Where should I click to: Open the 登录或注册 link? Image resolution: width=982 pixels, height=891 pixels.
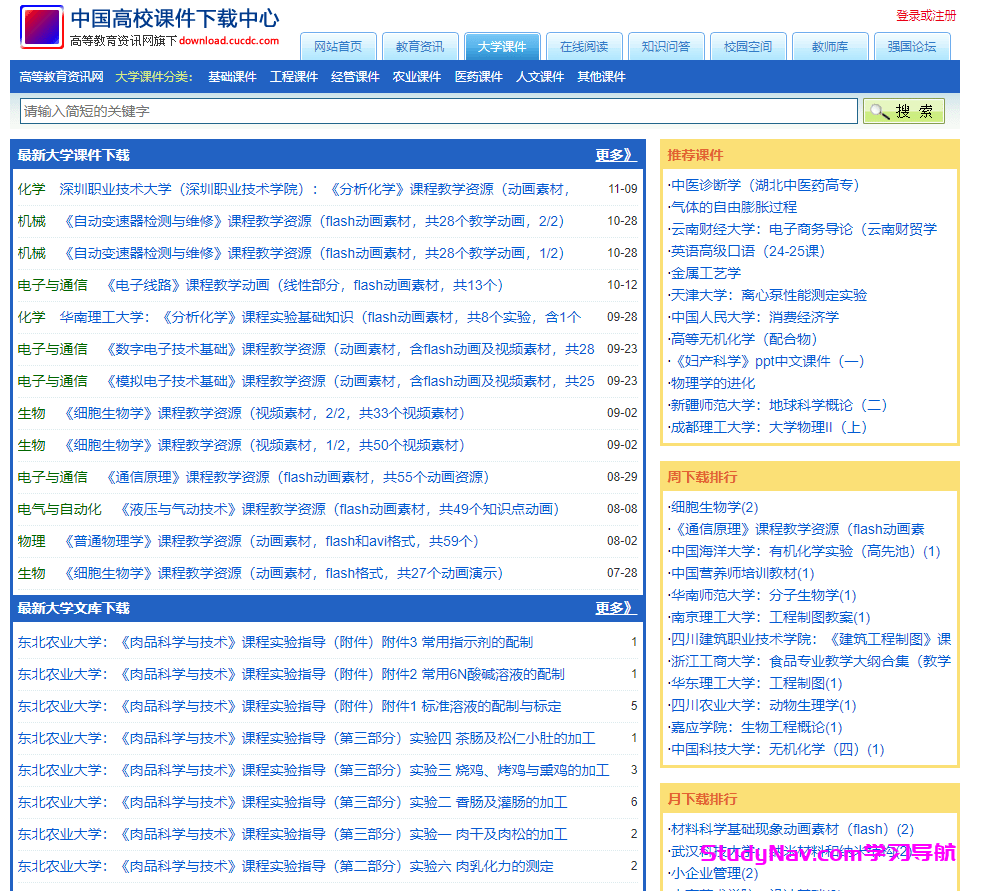[927, 16]
